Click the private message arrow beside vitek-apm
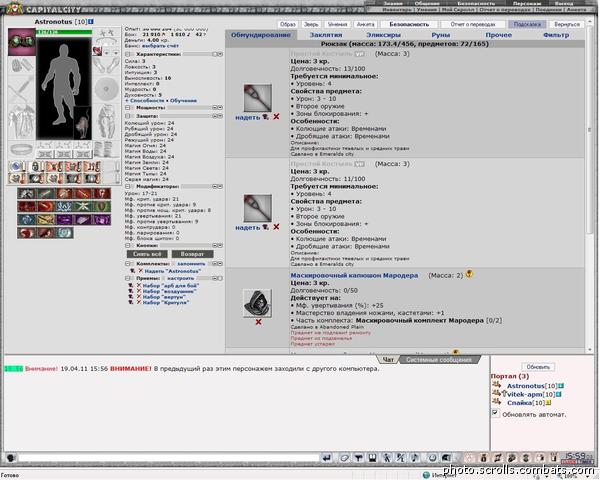This screenshot has height=480, width=600. coord(497,393)
